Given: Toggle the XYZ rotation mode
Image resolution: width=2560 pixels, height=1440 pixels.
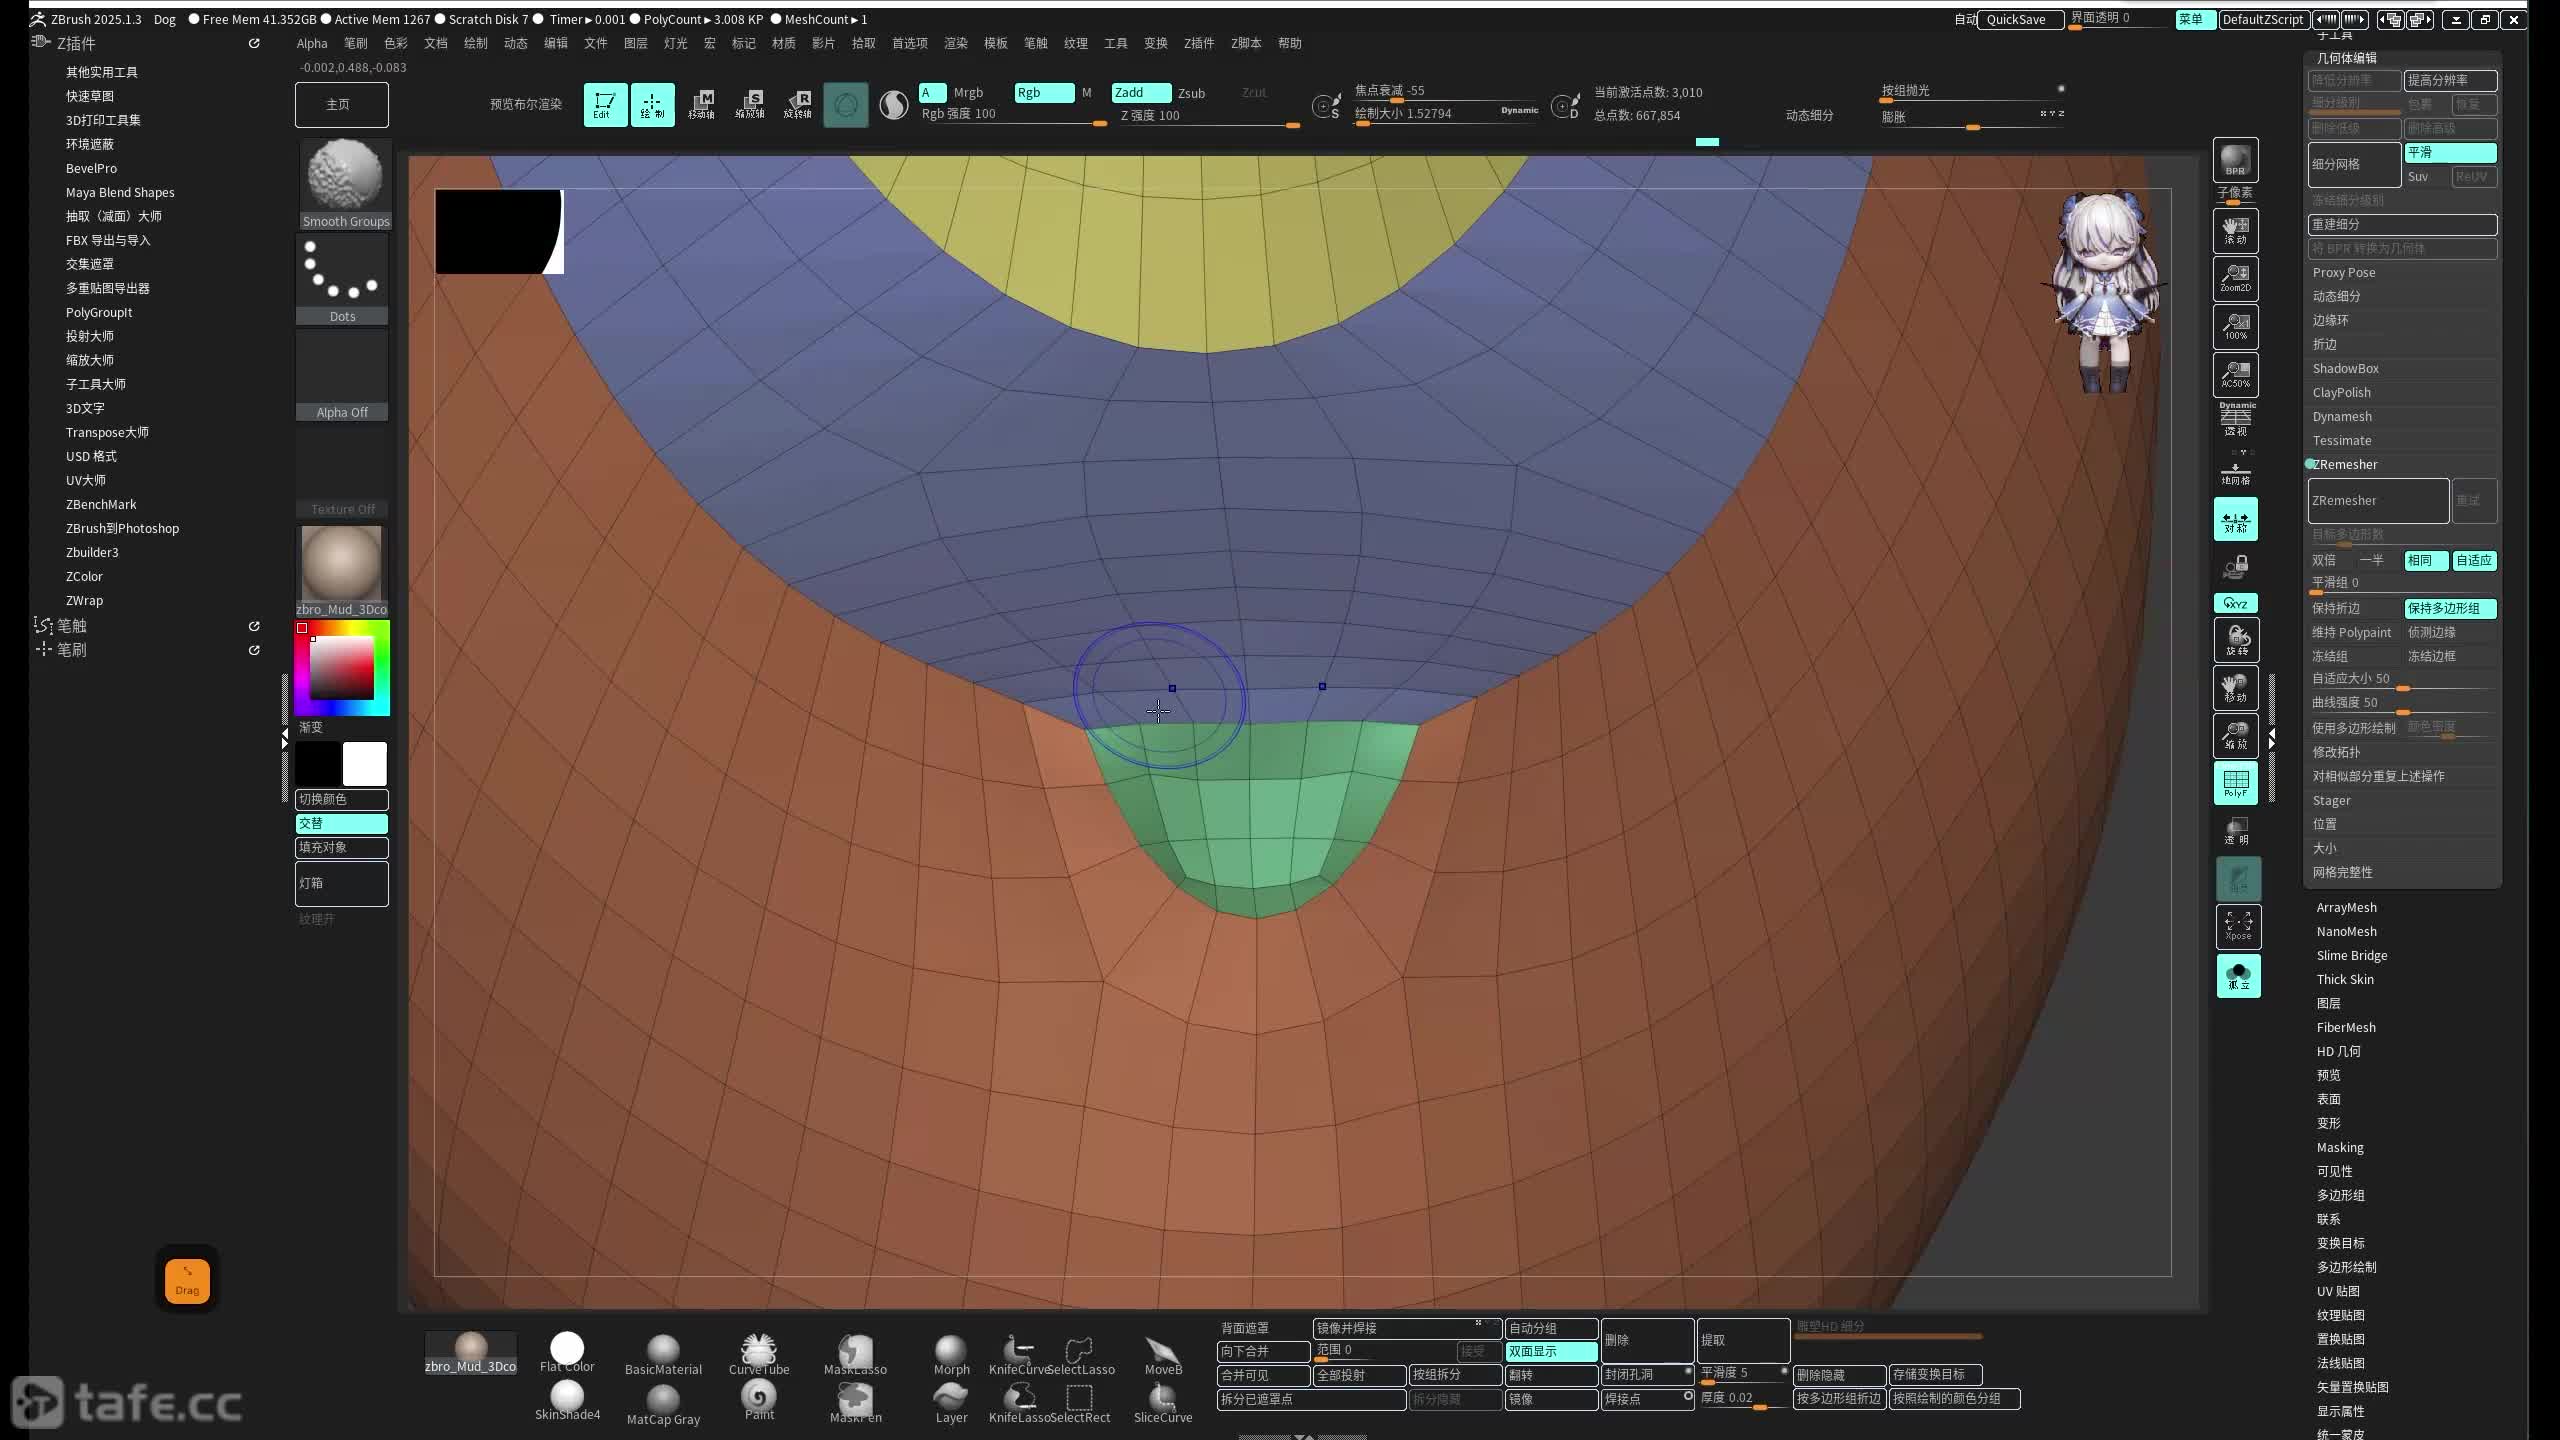Looking at the screenshot, I should 2235,603.
